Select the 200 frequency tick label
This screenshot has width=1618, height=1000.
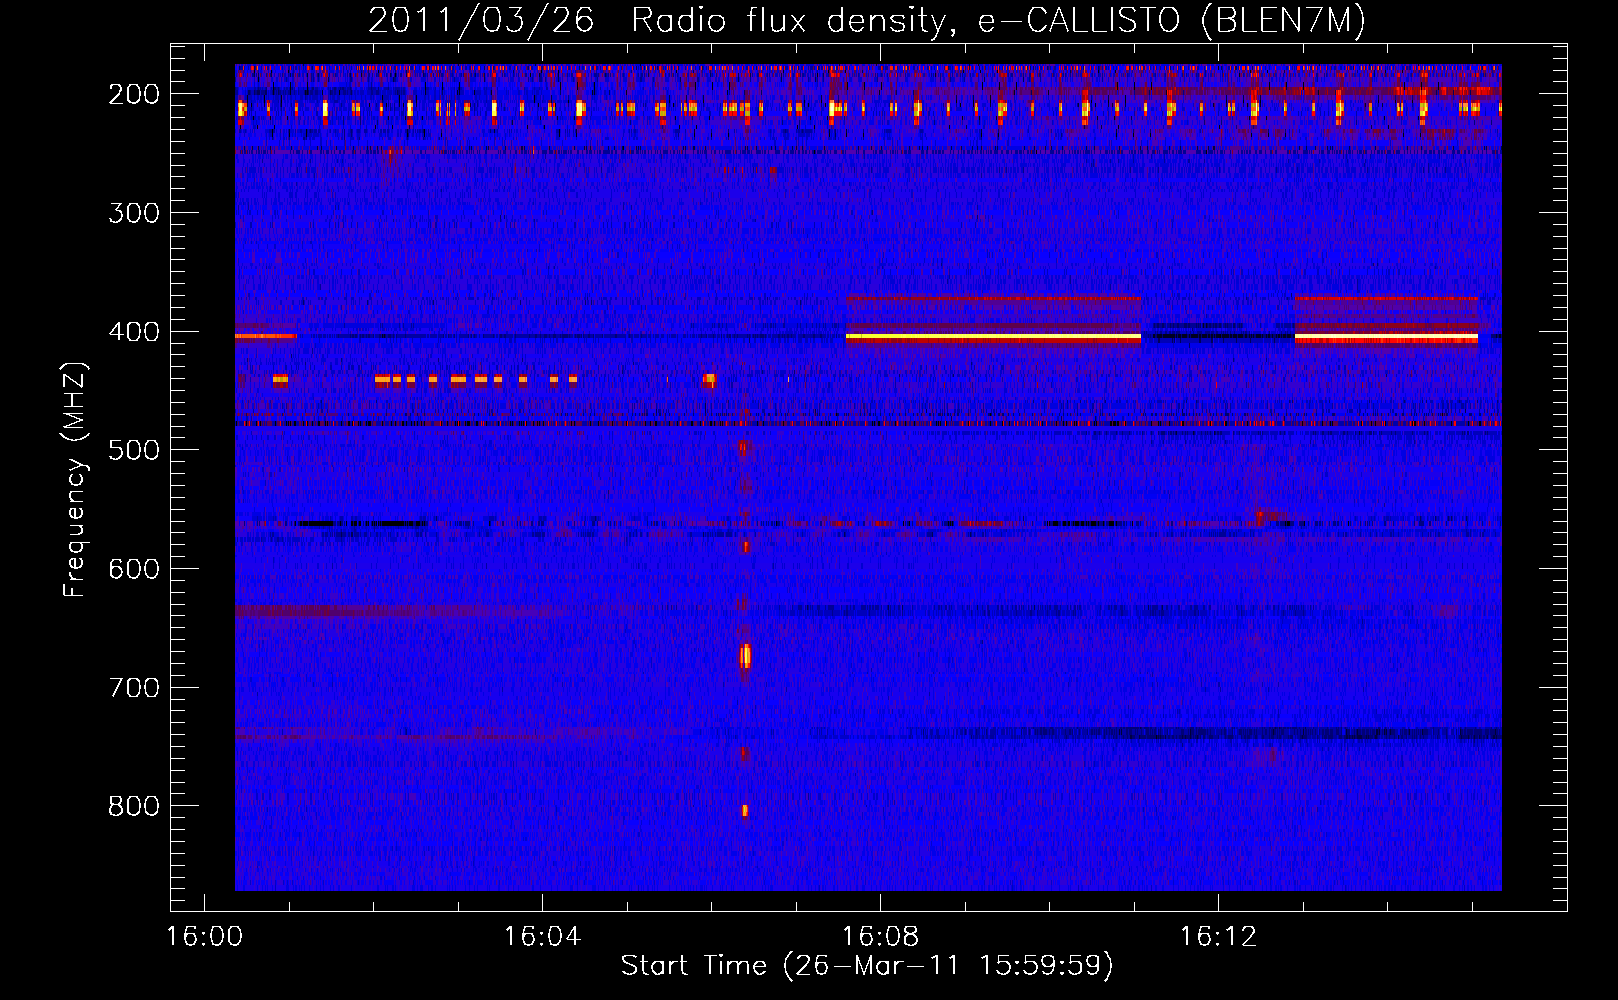coord(134,94)
